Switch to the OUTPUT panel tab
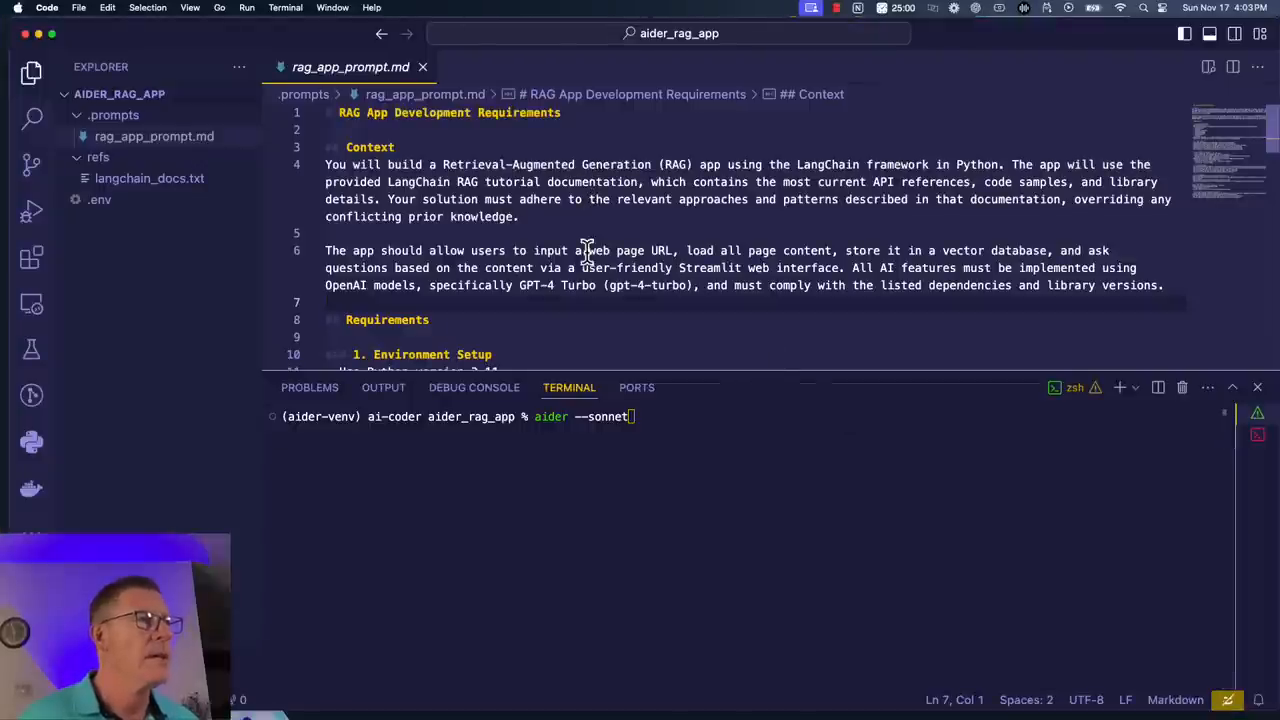This screenshot has width=1280, height=720. pyautogui.click(x=383, y=387)
